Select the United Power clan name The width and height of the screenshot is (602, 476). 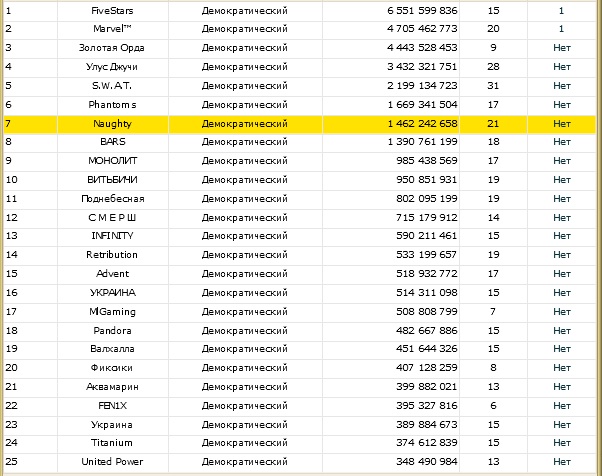point(112,462)
